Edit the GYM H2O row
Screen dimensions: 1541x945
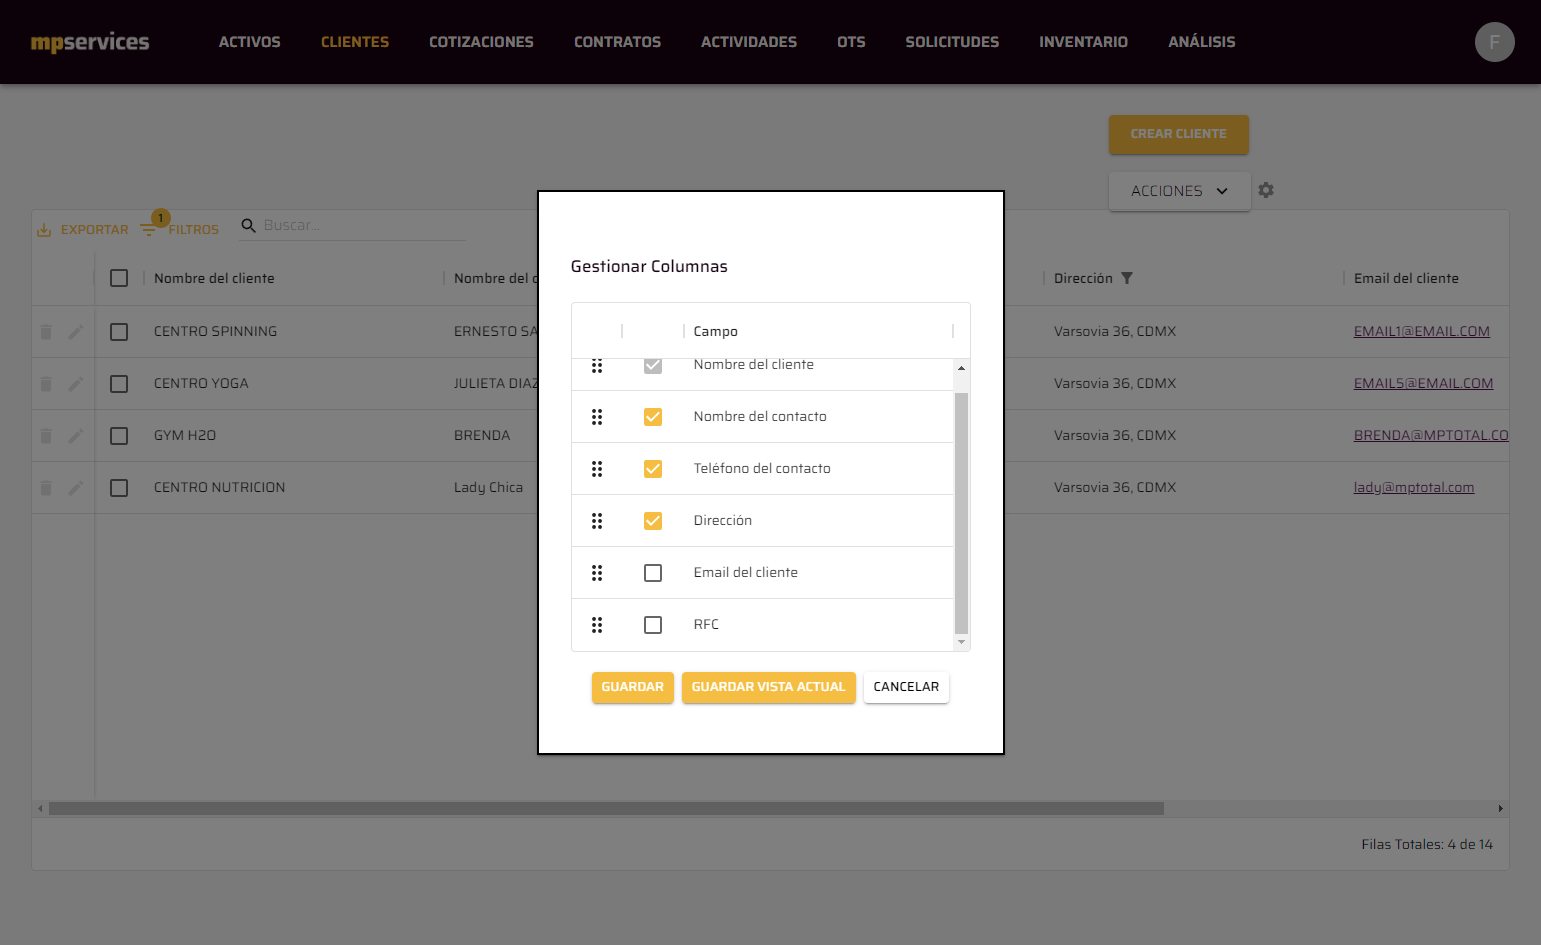(75, 436)
